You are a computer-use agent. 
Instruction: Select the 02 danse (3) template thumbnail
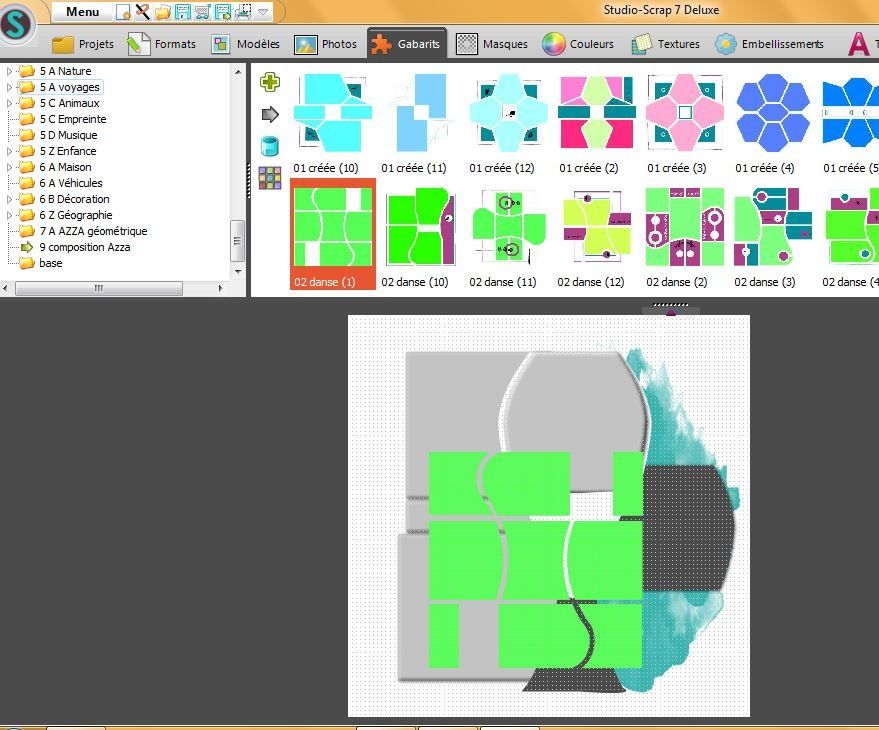pyautogui.click(x=772, y=227)
